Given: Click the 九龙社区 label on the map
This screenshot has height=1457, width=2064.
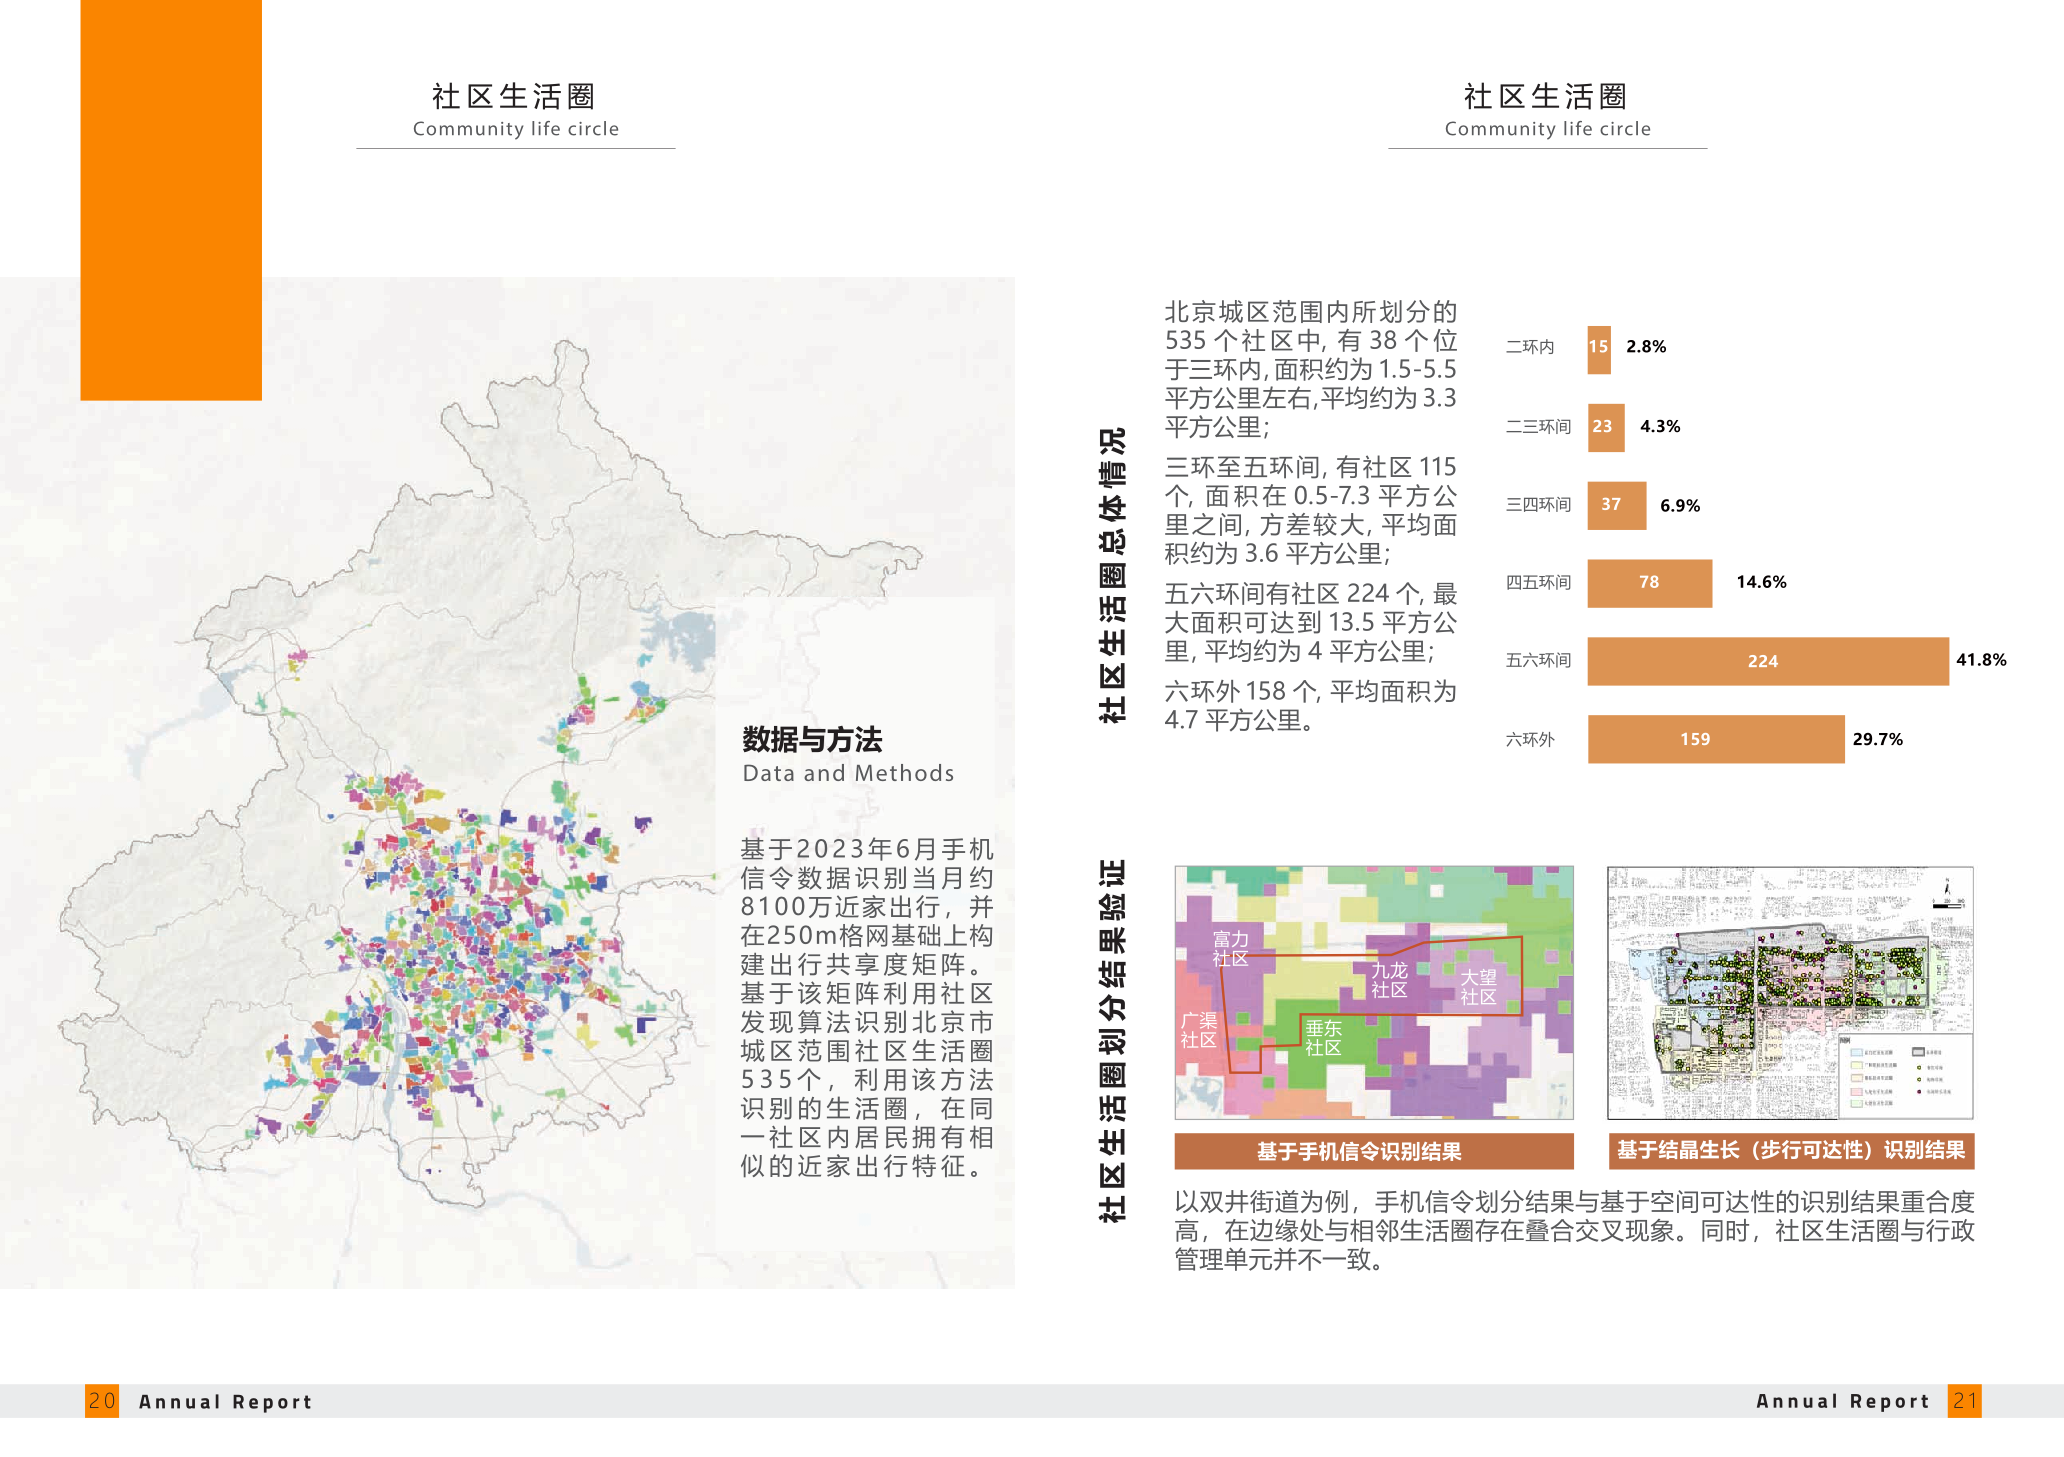Looking at the screenshot, I should tap(1389, 979).
